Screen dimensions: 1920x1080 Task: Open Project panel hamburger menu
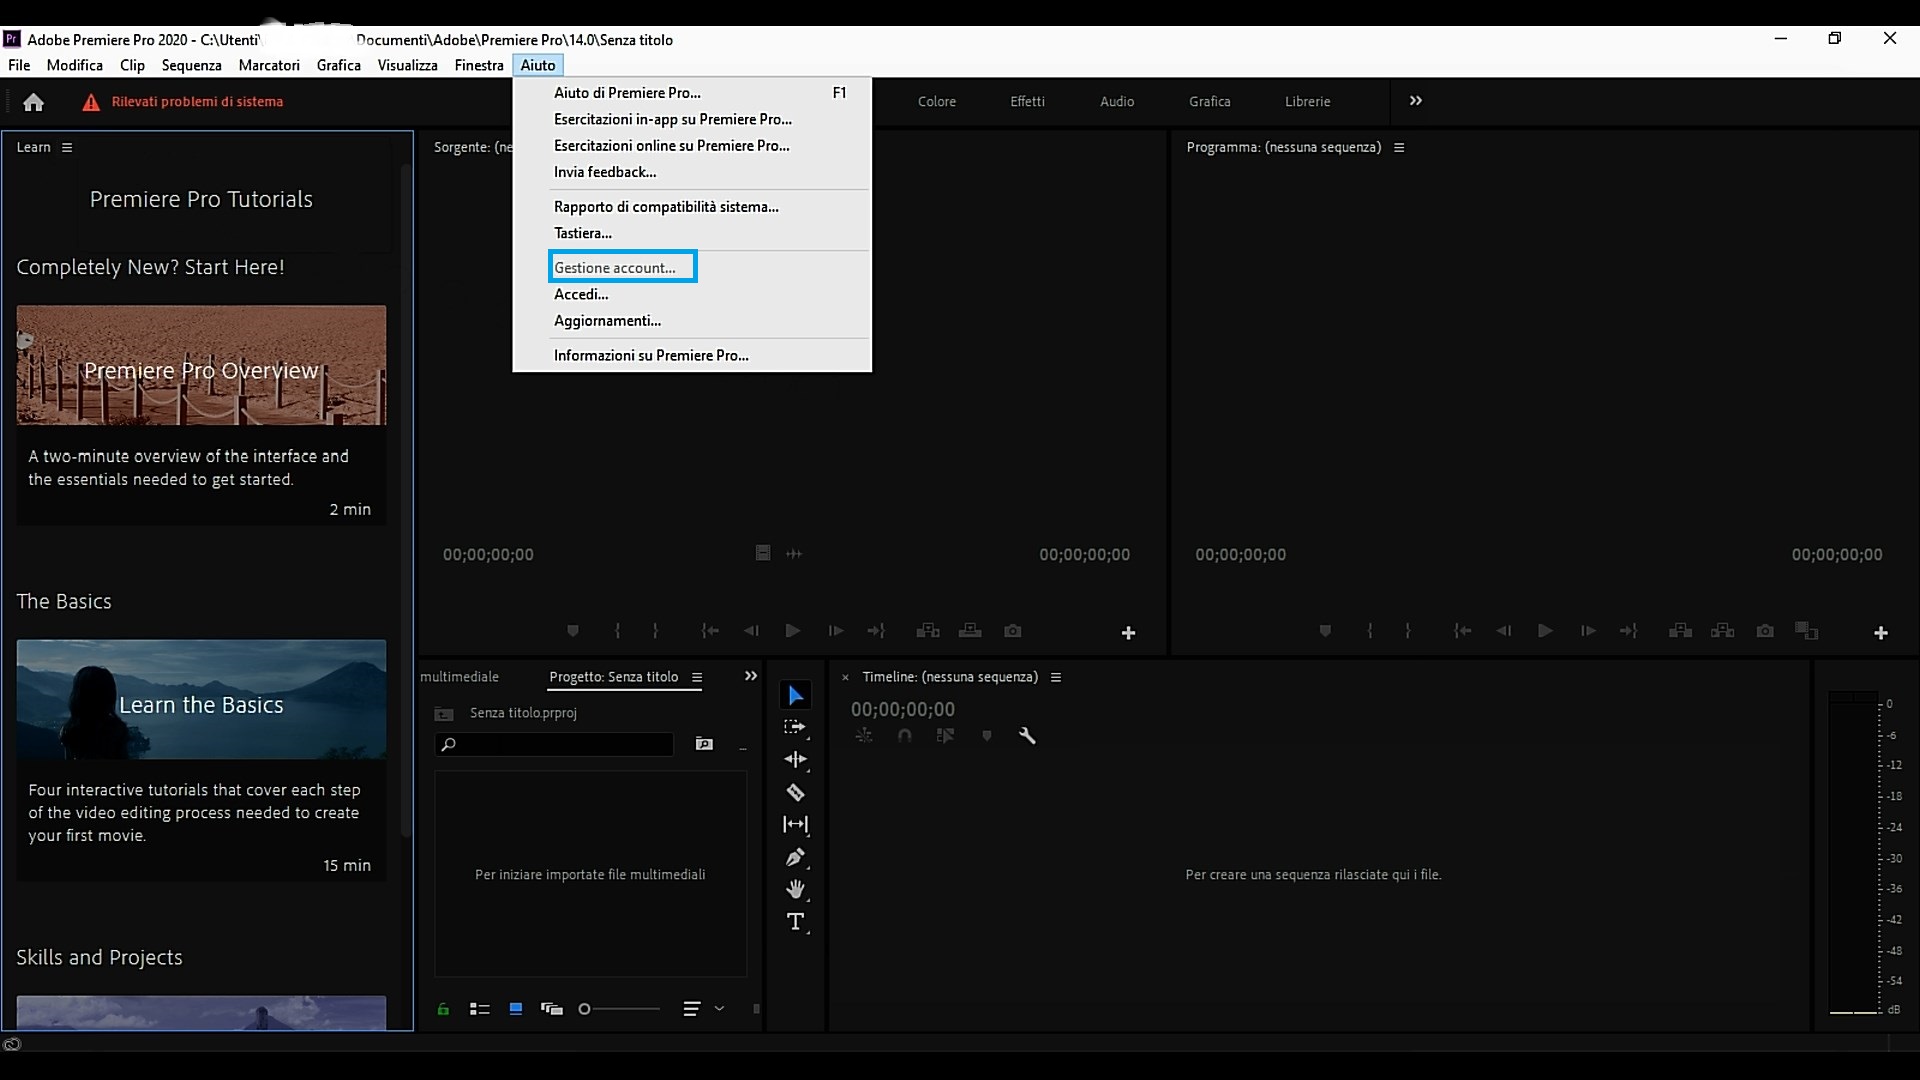pos(697,677)
